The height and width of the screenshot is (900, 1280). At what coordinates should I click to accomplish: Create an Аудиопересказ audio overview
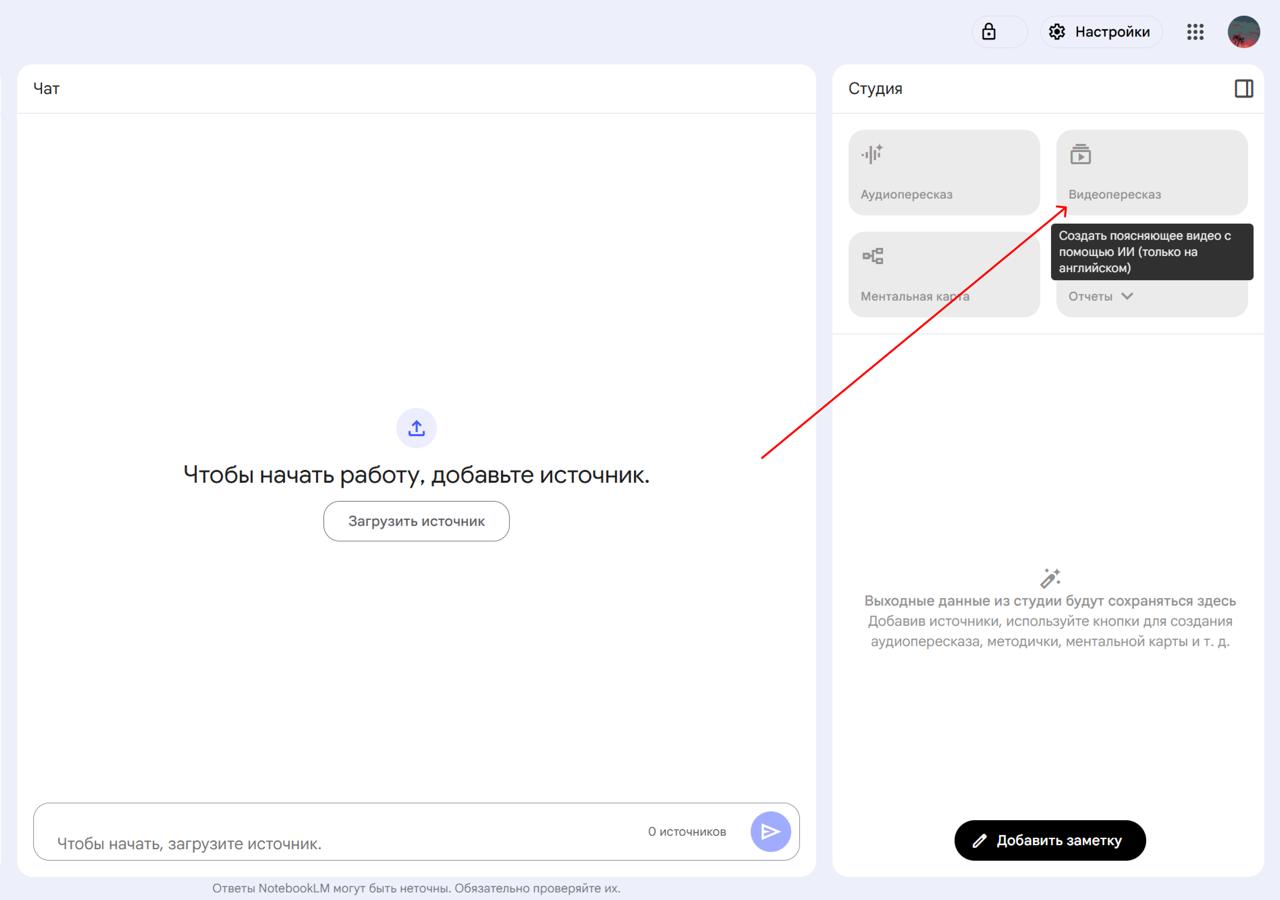tap(944, 172)
